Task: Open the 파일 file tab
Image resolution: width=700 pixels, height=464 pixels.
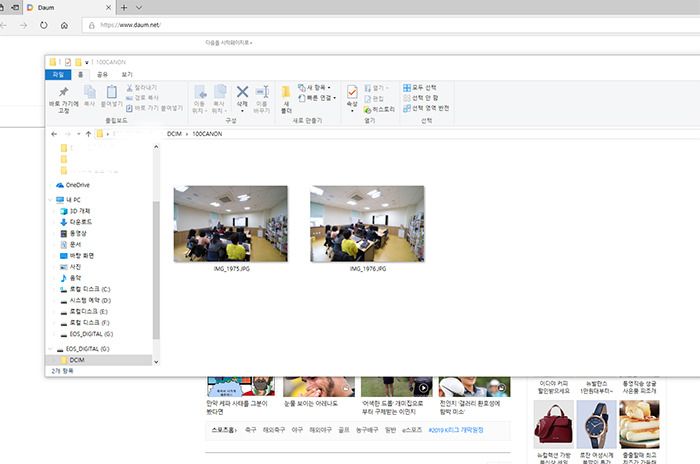Action: click(x=58, y=75)
